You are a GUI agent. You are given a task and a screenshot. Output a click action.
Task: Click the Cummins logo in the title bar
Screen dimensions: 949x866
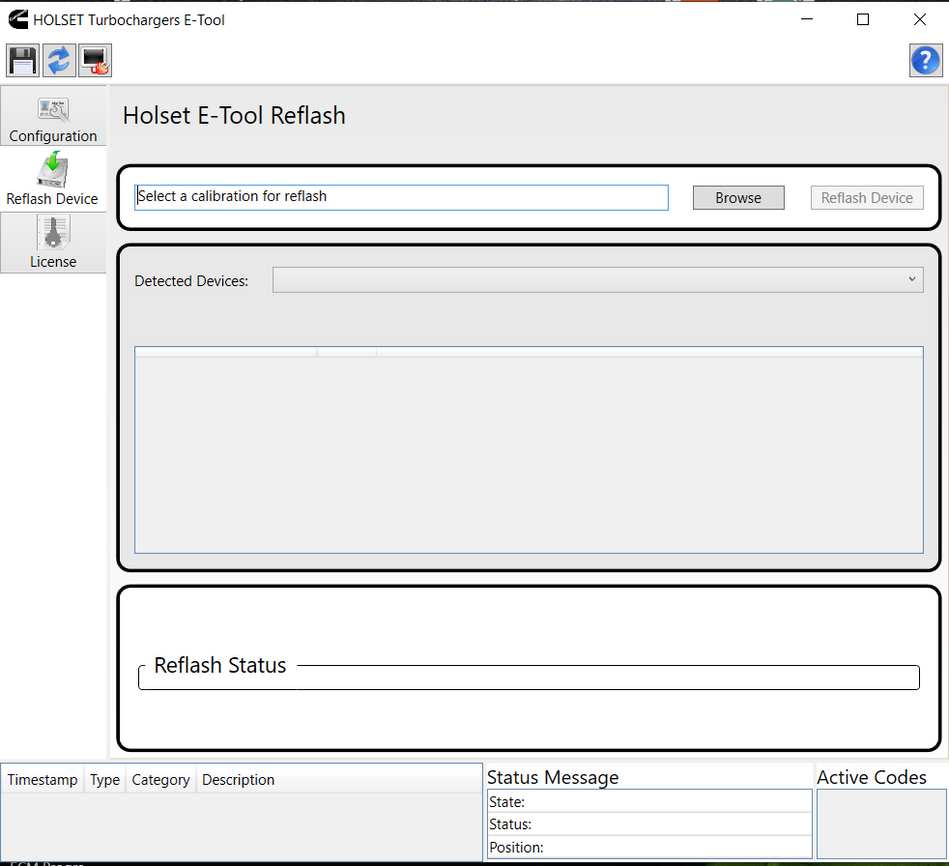tap(16, 19)
